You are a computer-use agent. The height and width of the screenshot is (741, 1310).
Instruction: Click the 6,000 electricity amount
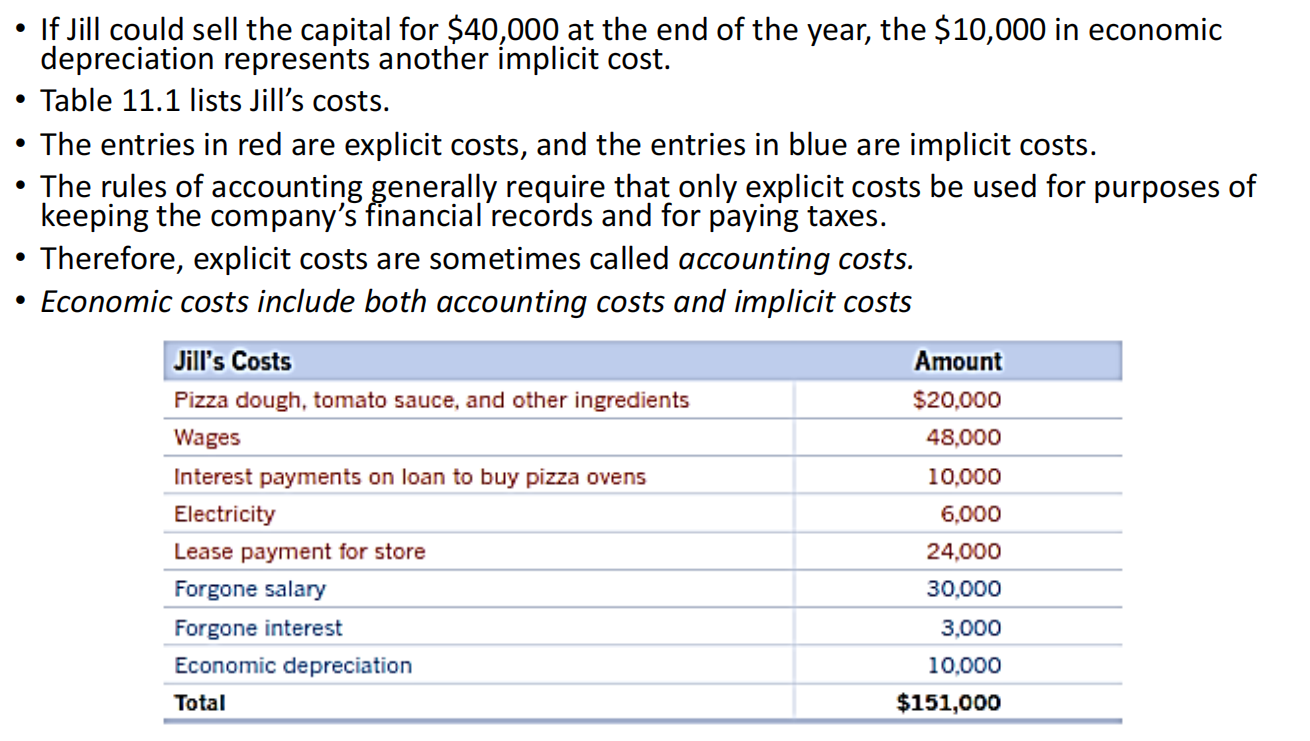[x=970, y=514]
